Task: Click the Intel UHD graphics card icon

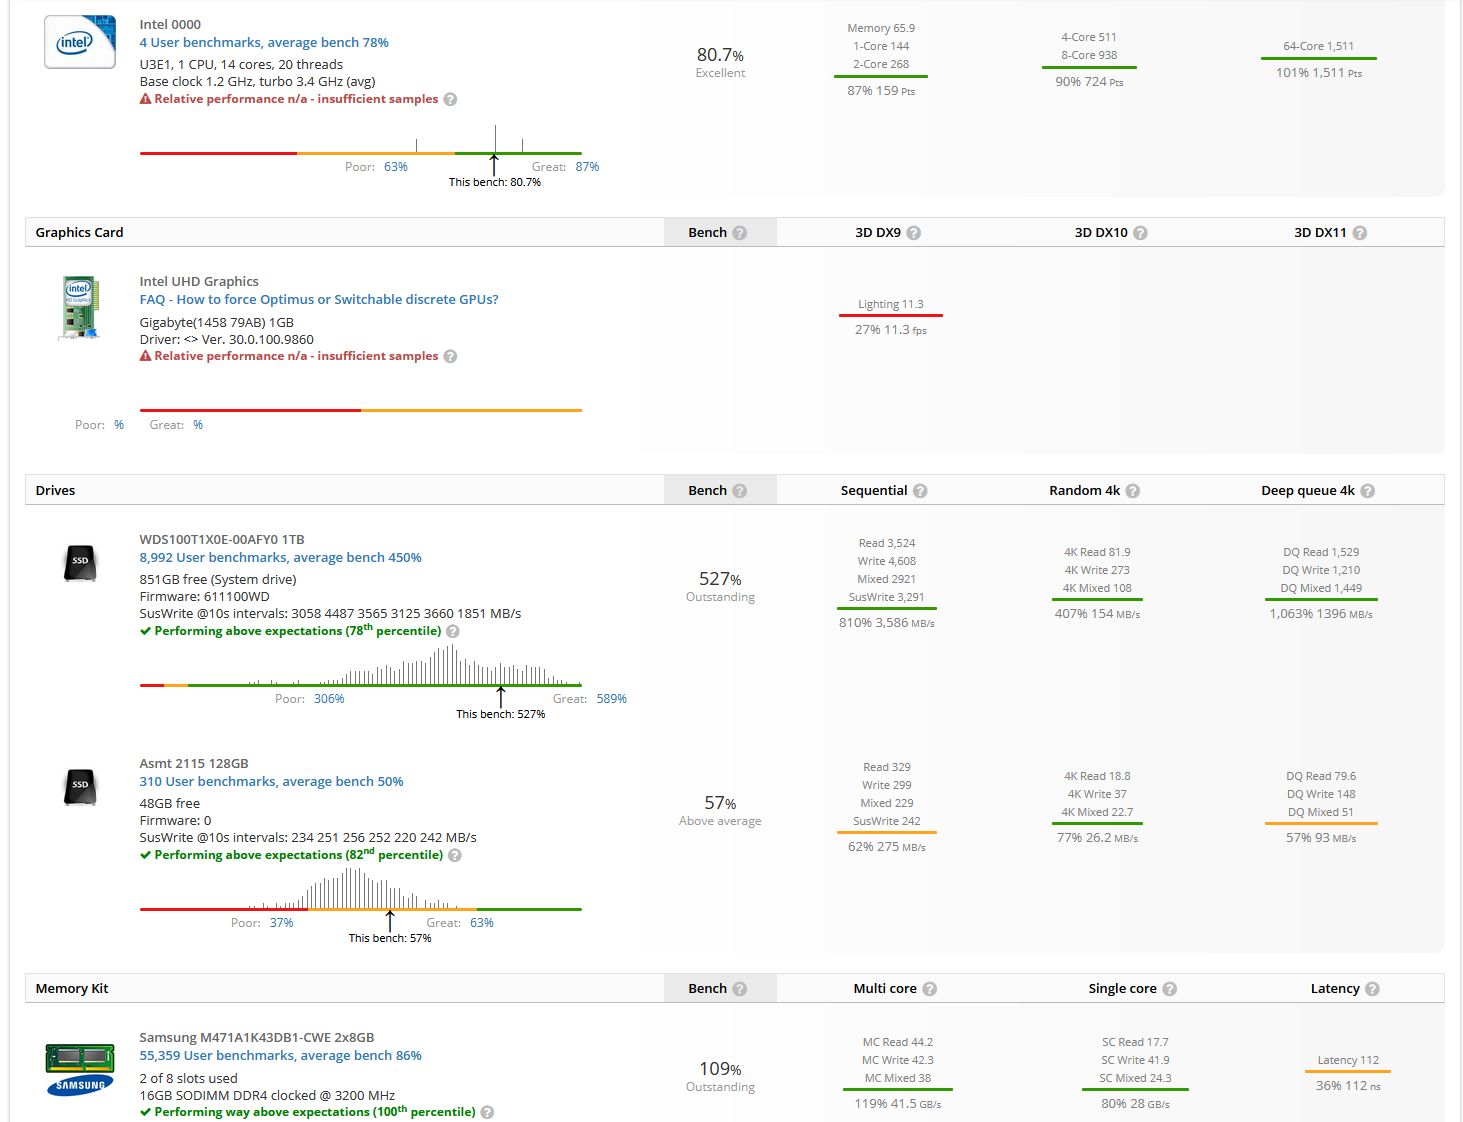Action: click(x=80, y=306)
